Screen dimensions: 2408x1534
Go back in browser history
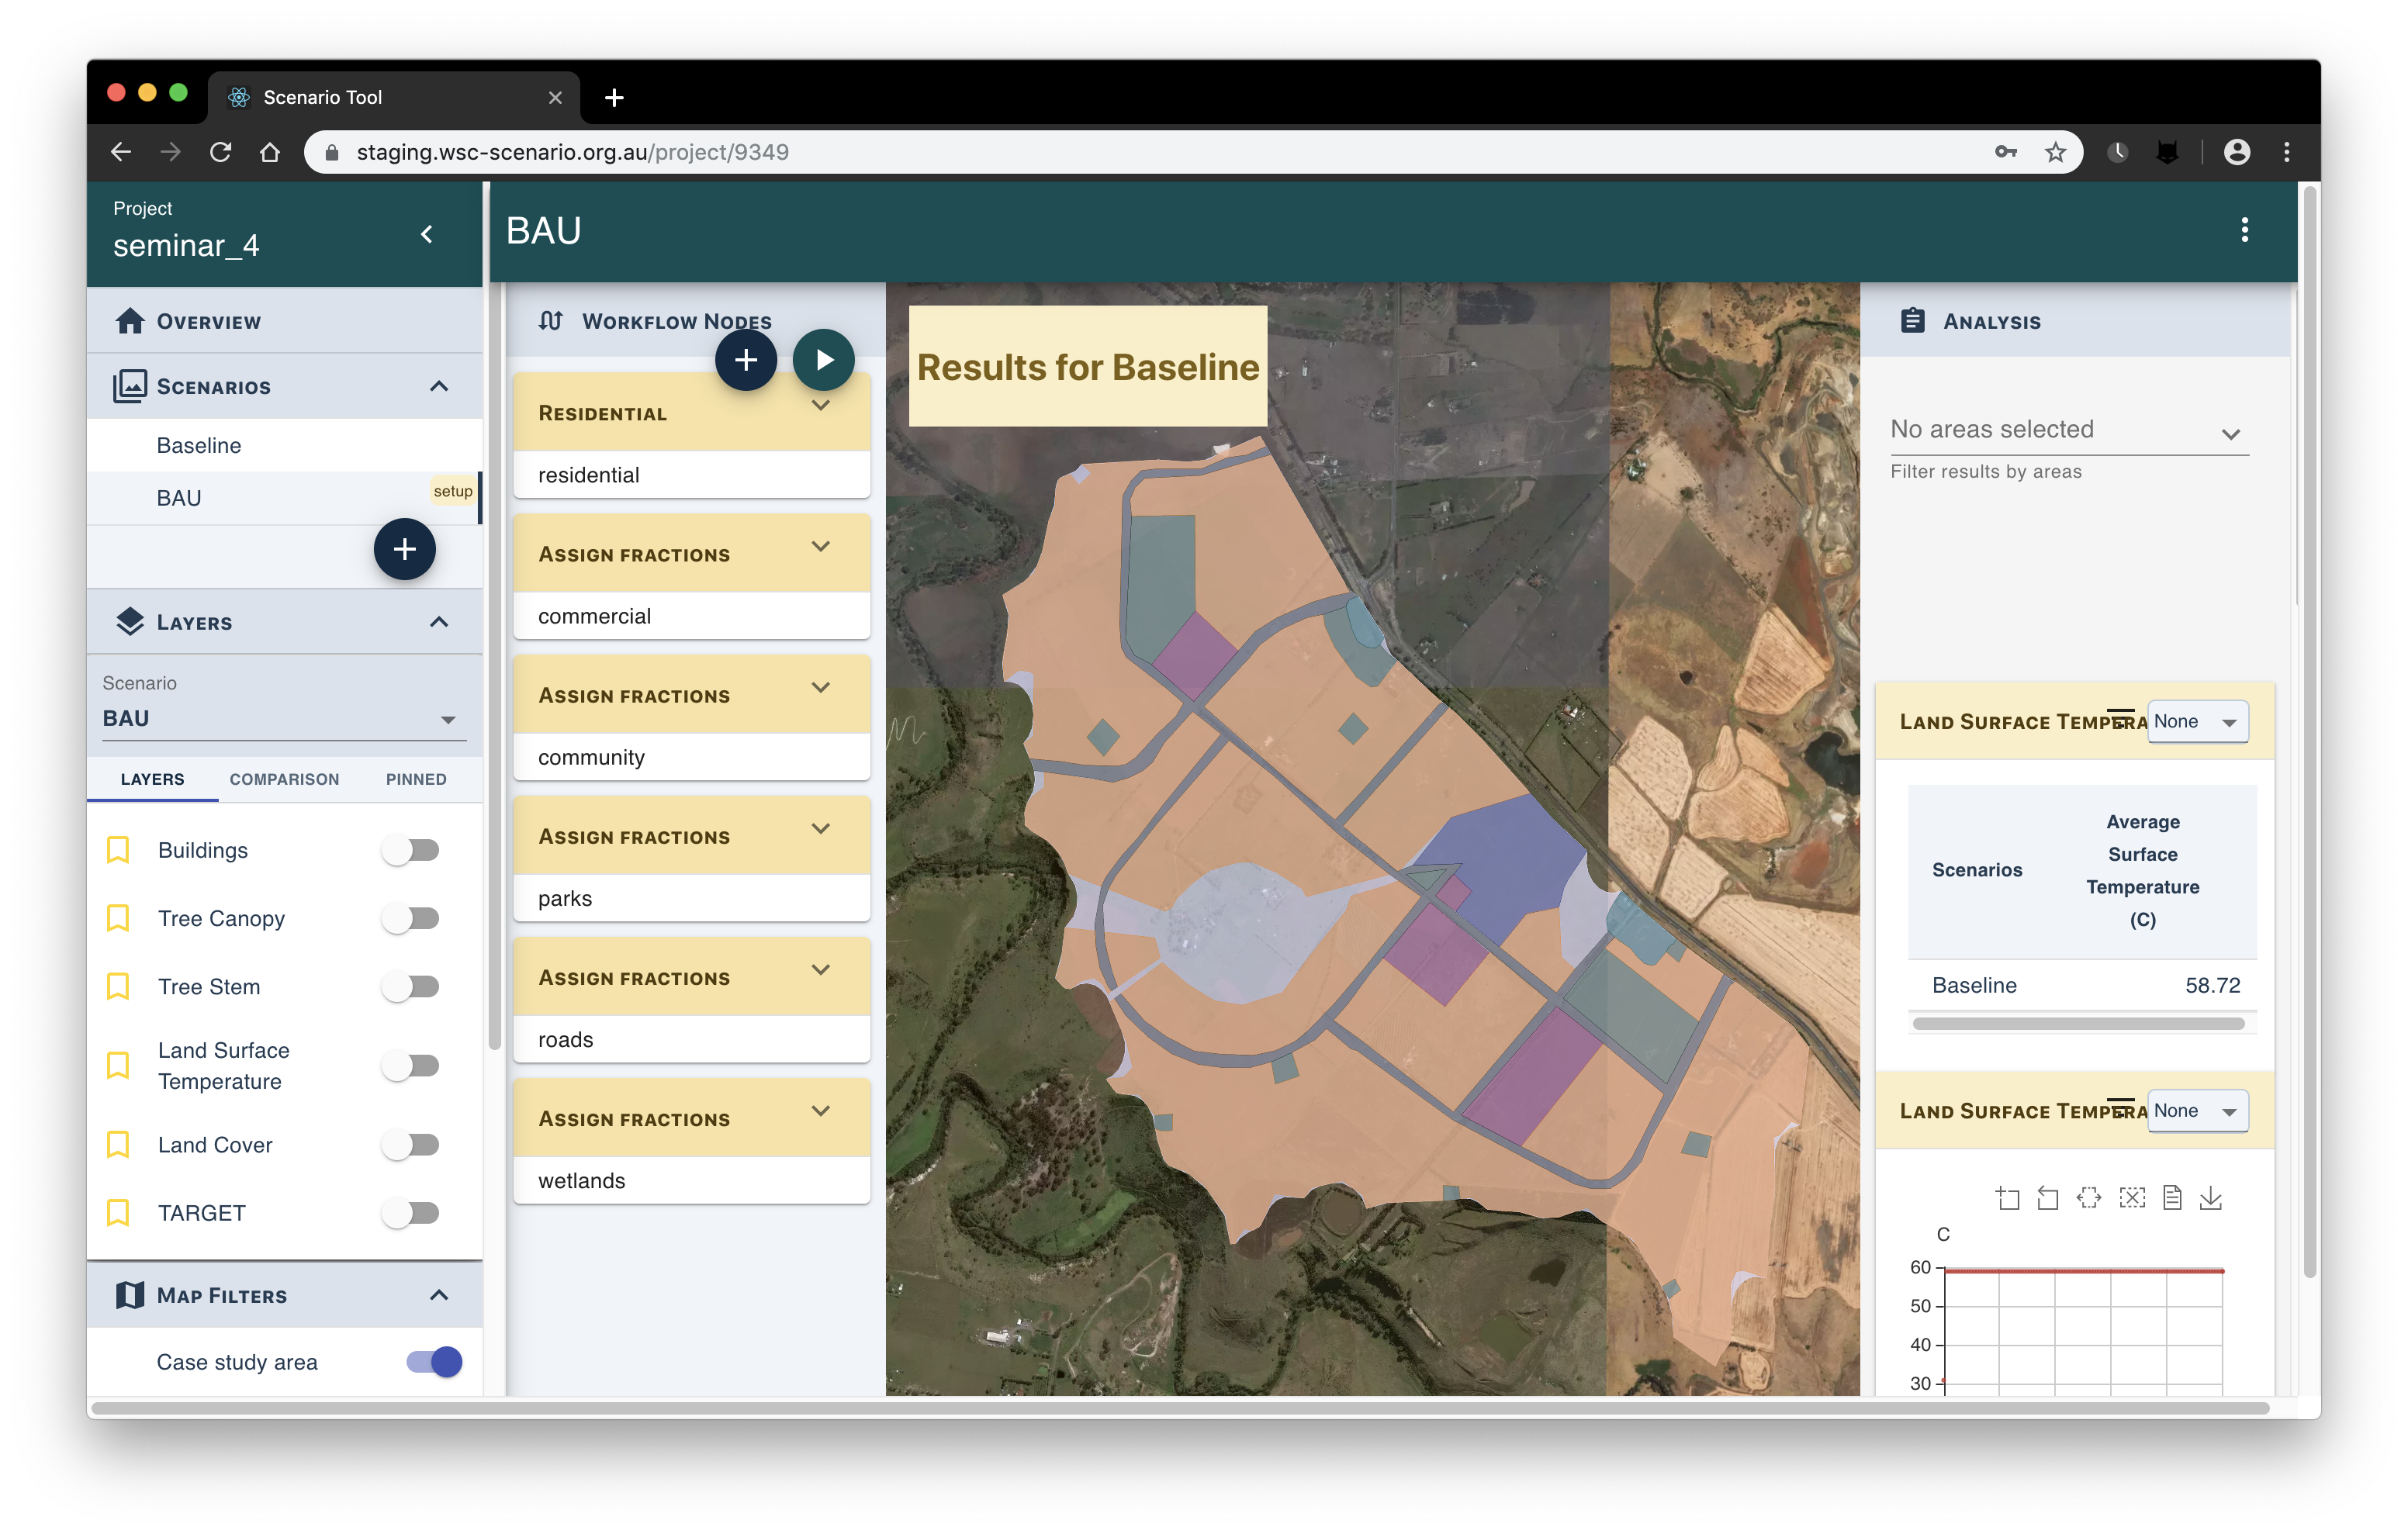pos(121,152)
